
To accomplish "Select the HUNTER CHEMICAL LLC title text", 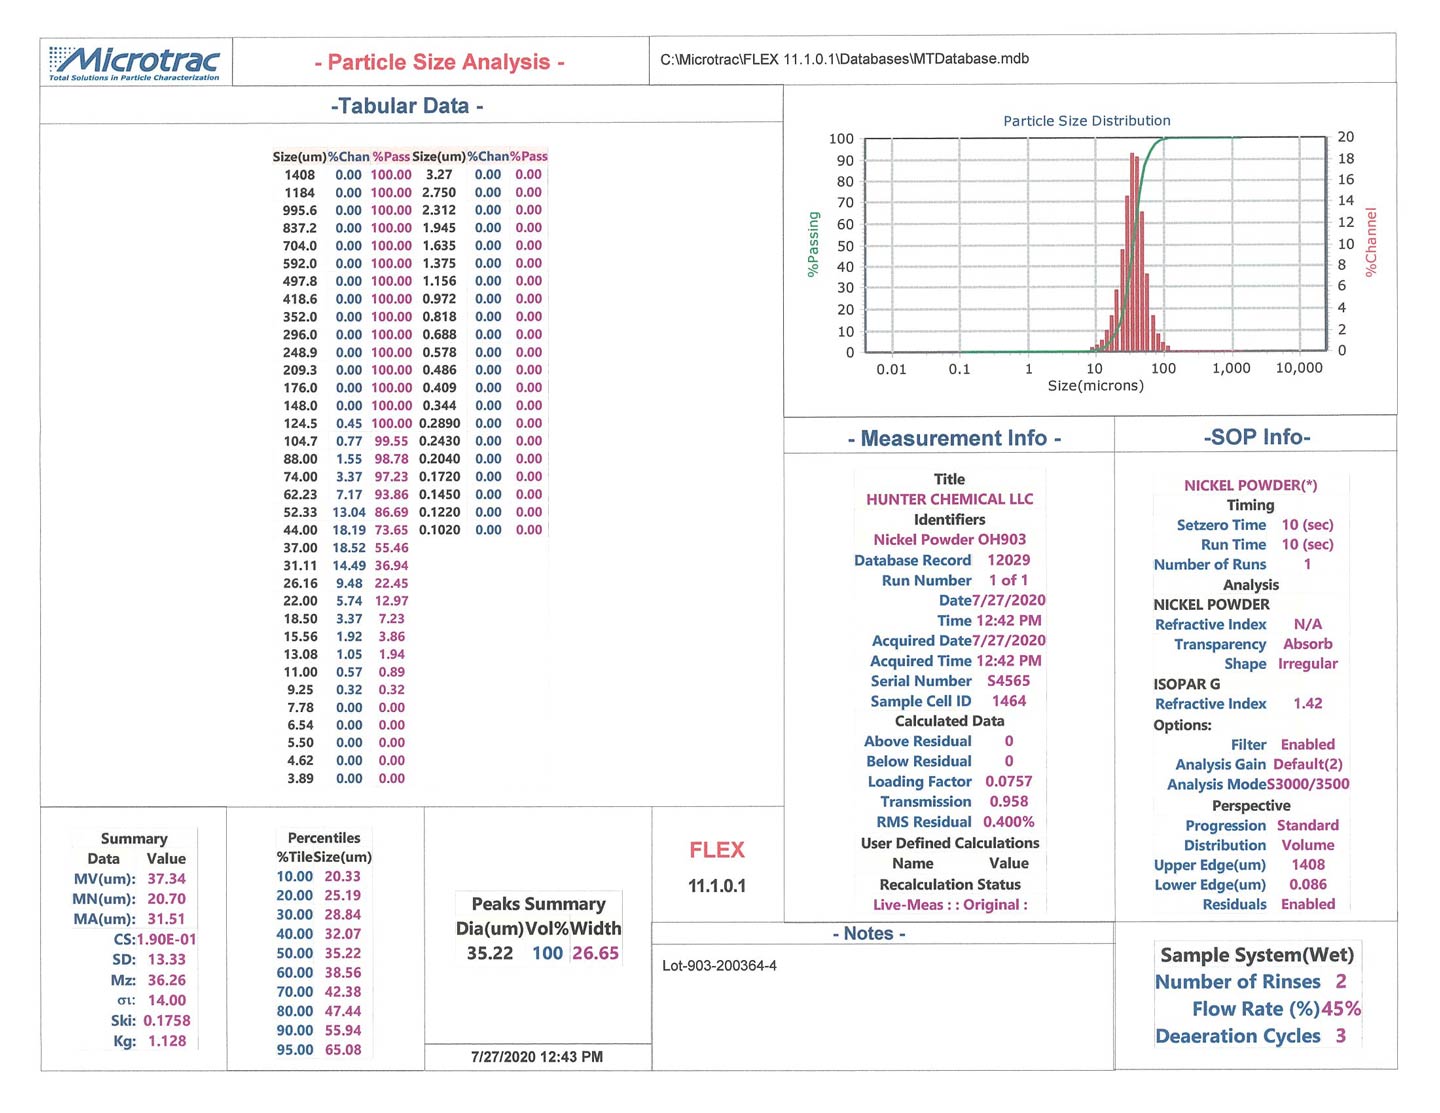I will click(949, 499).
